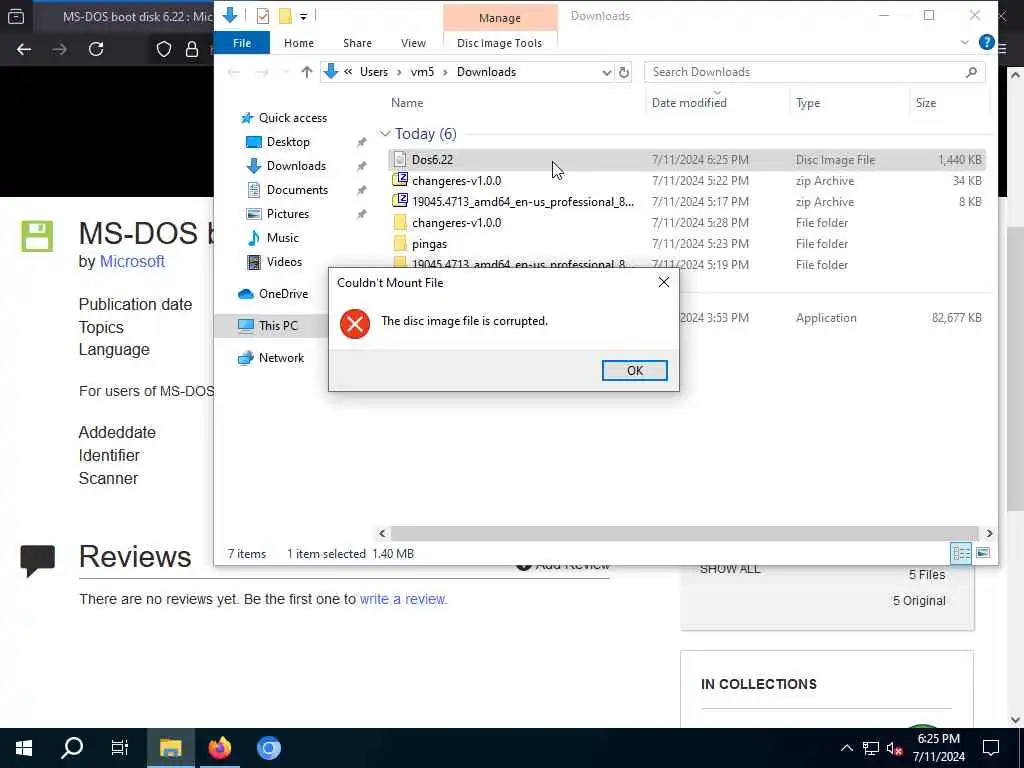
Task: Open Desktop in the navigation pane
Action: (287, 142)
